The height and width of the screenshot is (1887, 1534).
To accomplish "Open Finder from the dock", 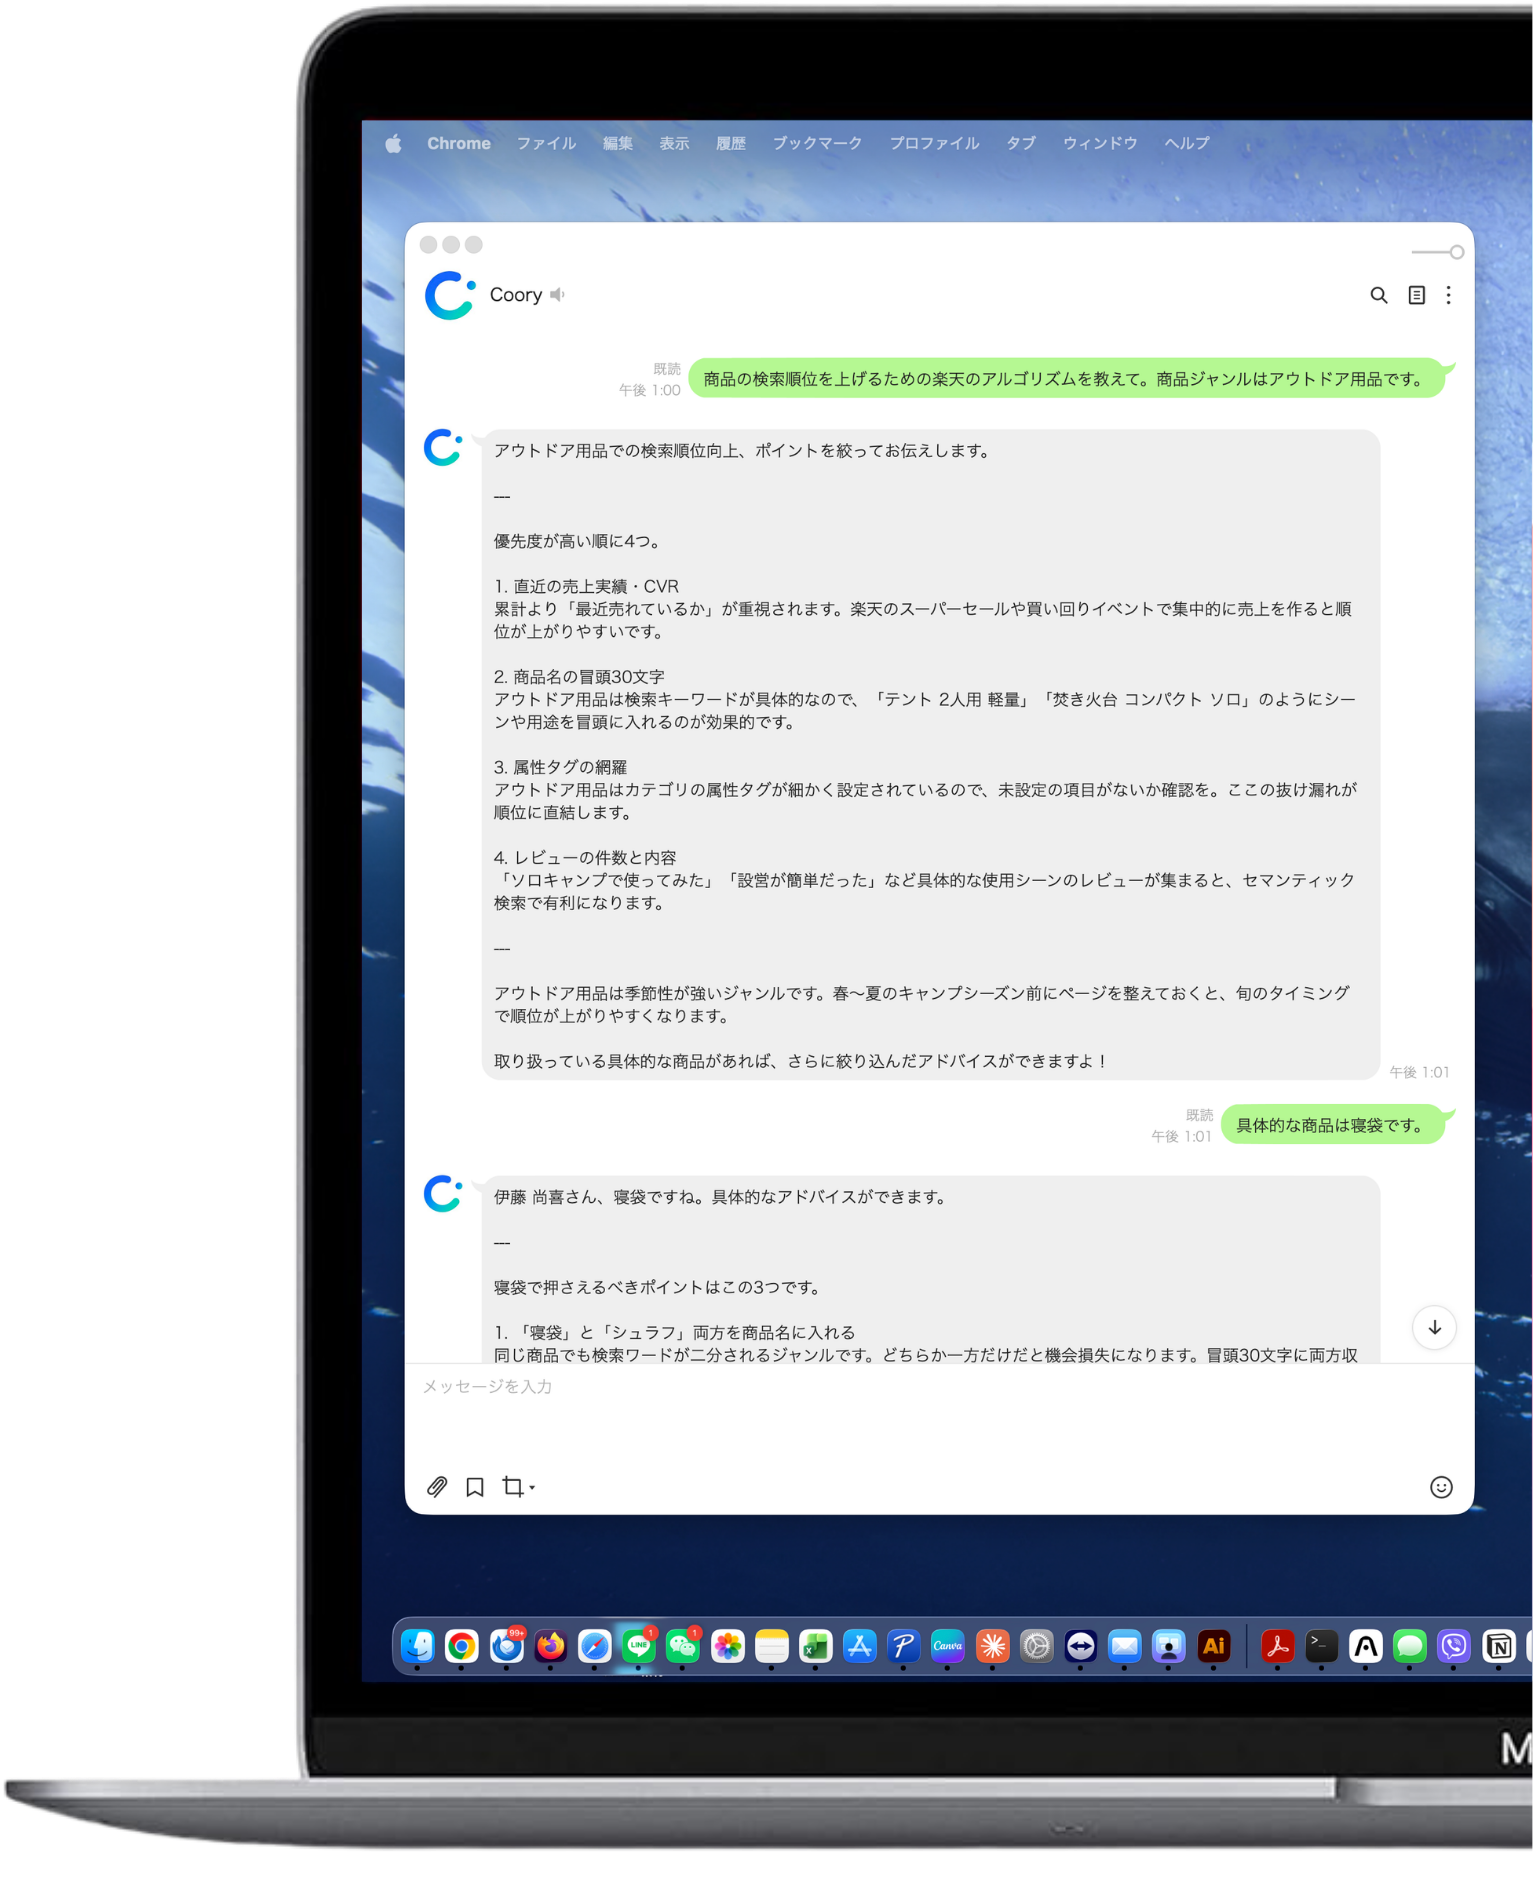I will click(417, 1646).
